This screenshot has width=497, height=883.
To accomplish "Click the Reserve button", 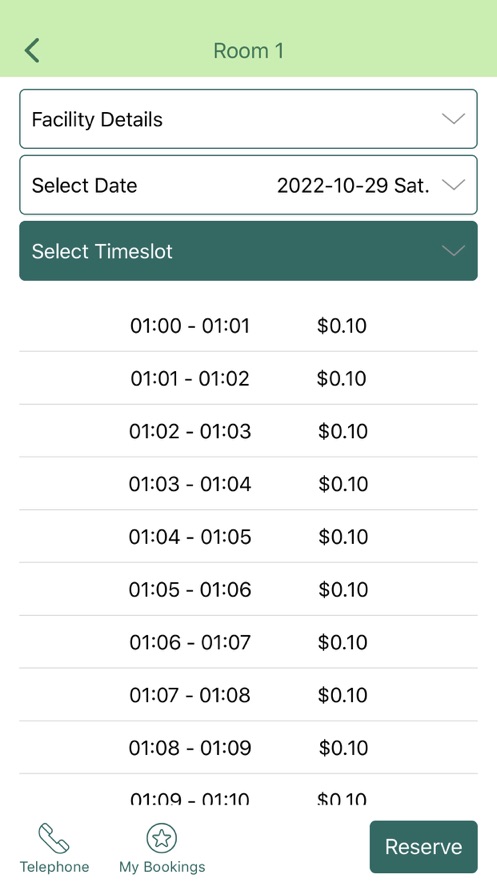I will point(423,846).
